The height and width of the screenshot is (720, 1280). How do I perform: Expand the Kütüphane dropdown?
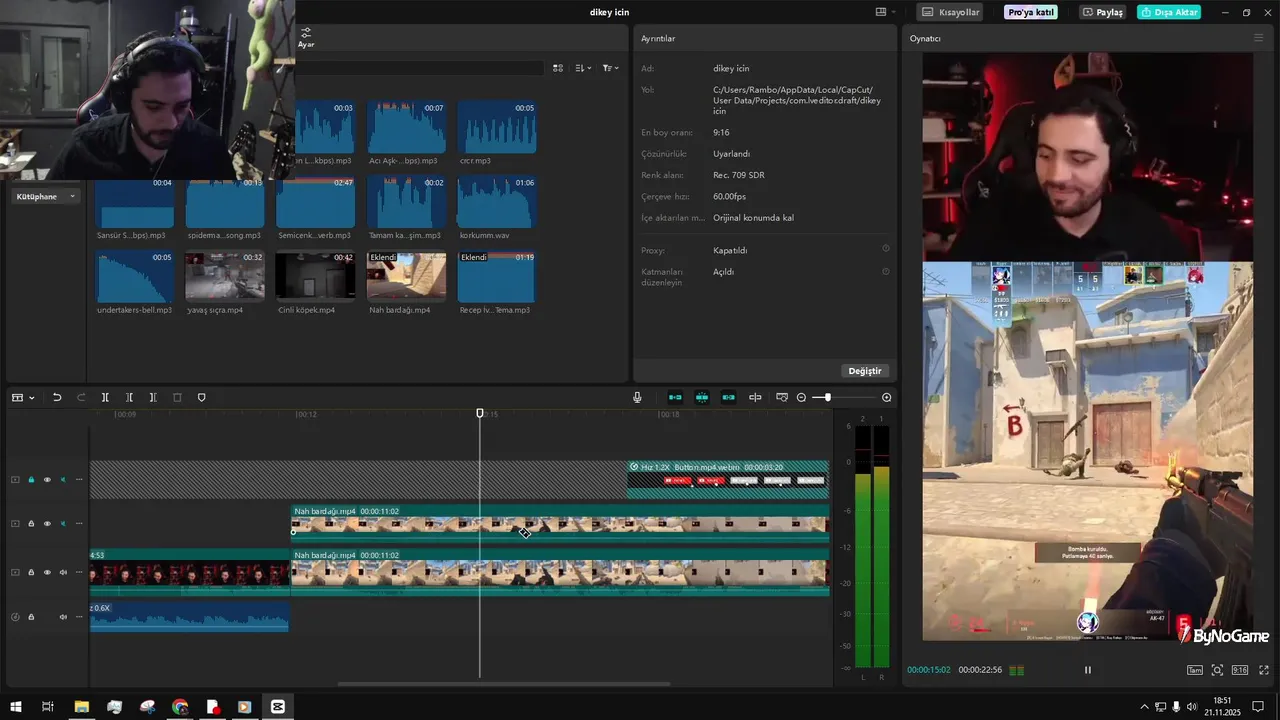point(46,196)
